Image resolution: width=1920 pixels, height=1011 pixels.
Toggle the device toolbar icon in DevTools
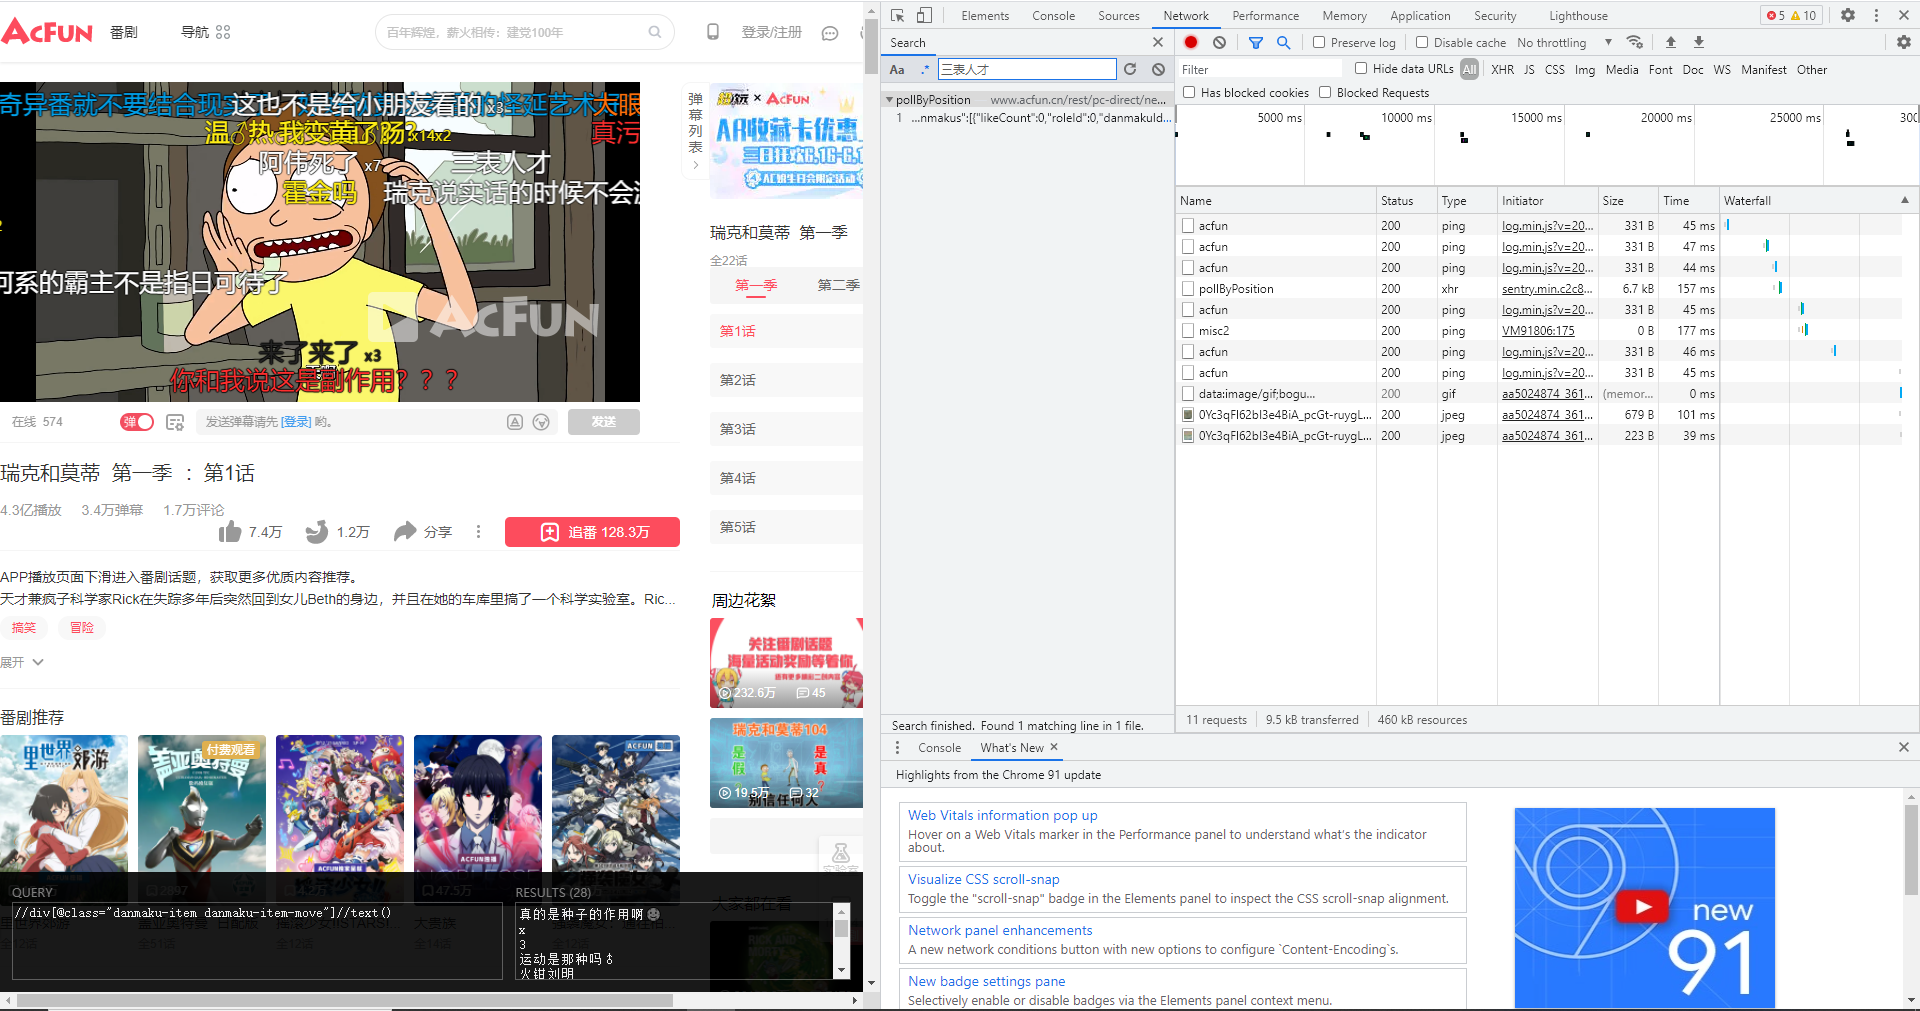coord(924,15)
